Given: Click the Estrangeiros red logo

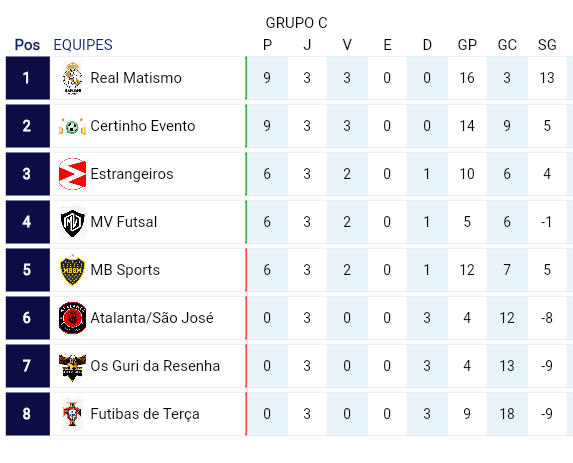Looking at the screenshot, I should click(72, 174).
